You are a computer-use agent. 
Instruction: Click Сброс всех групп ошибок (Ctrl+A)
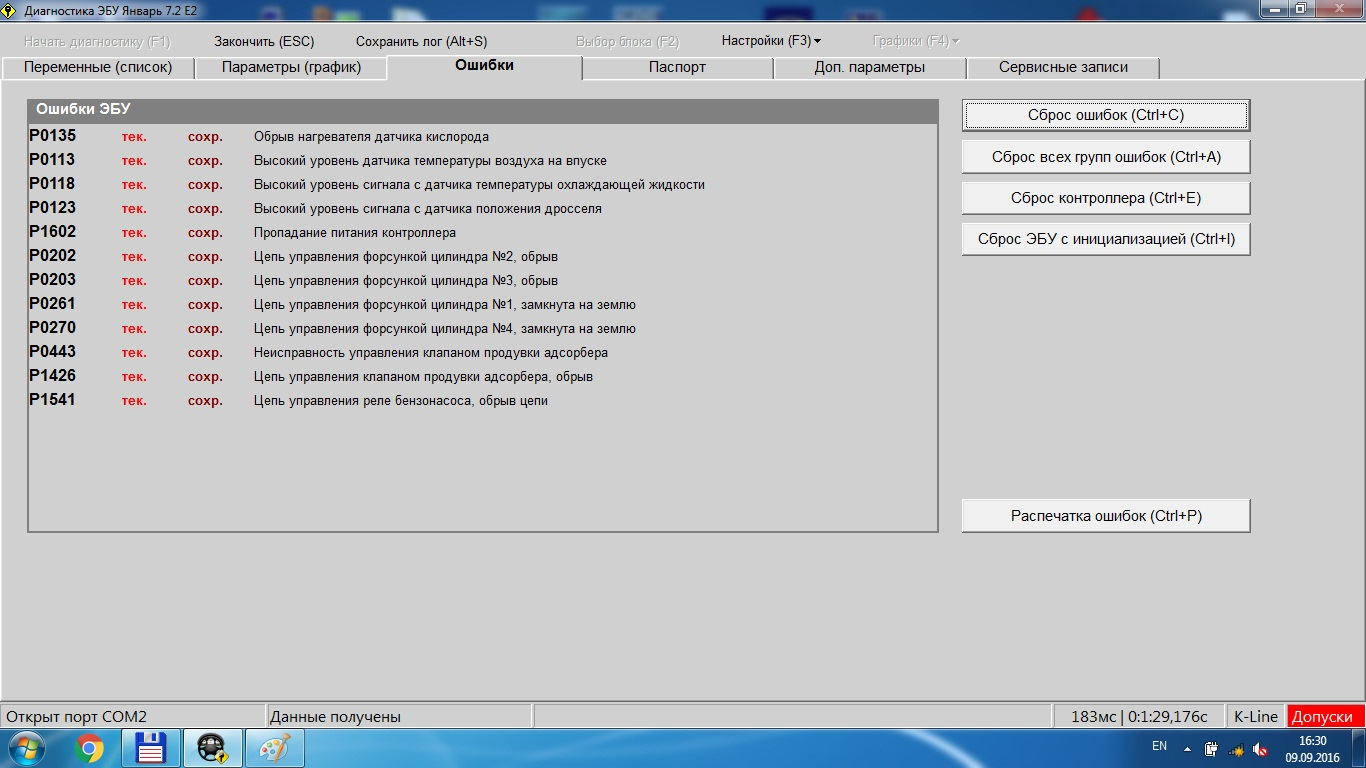[x=1106, y=157]
